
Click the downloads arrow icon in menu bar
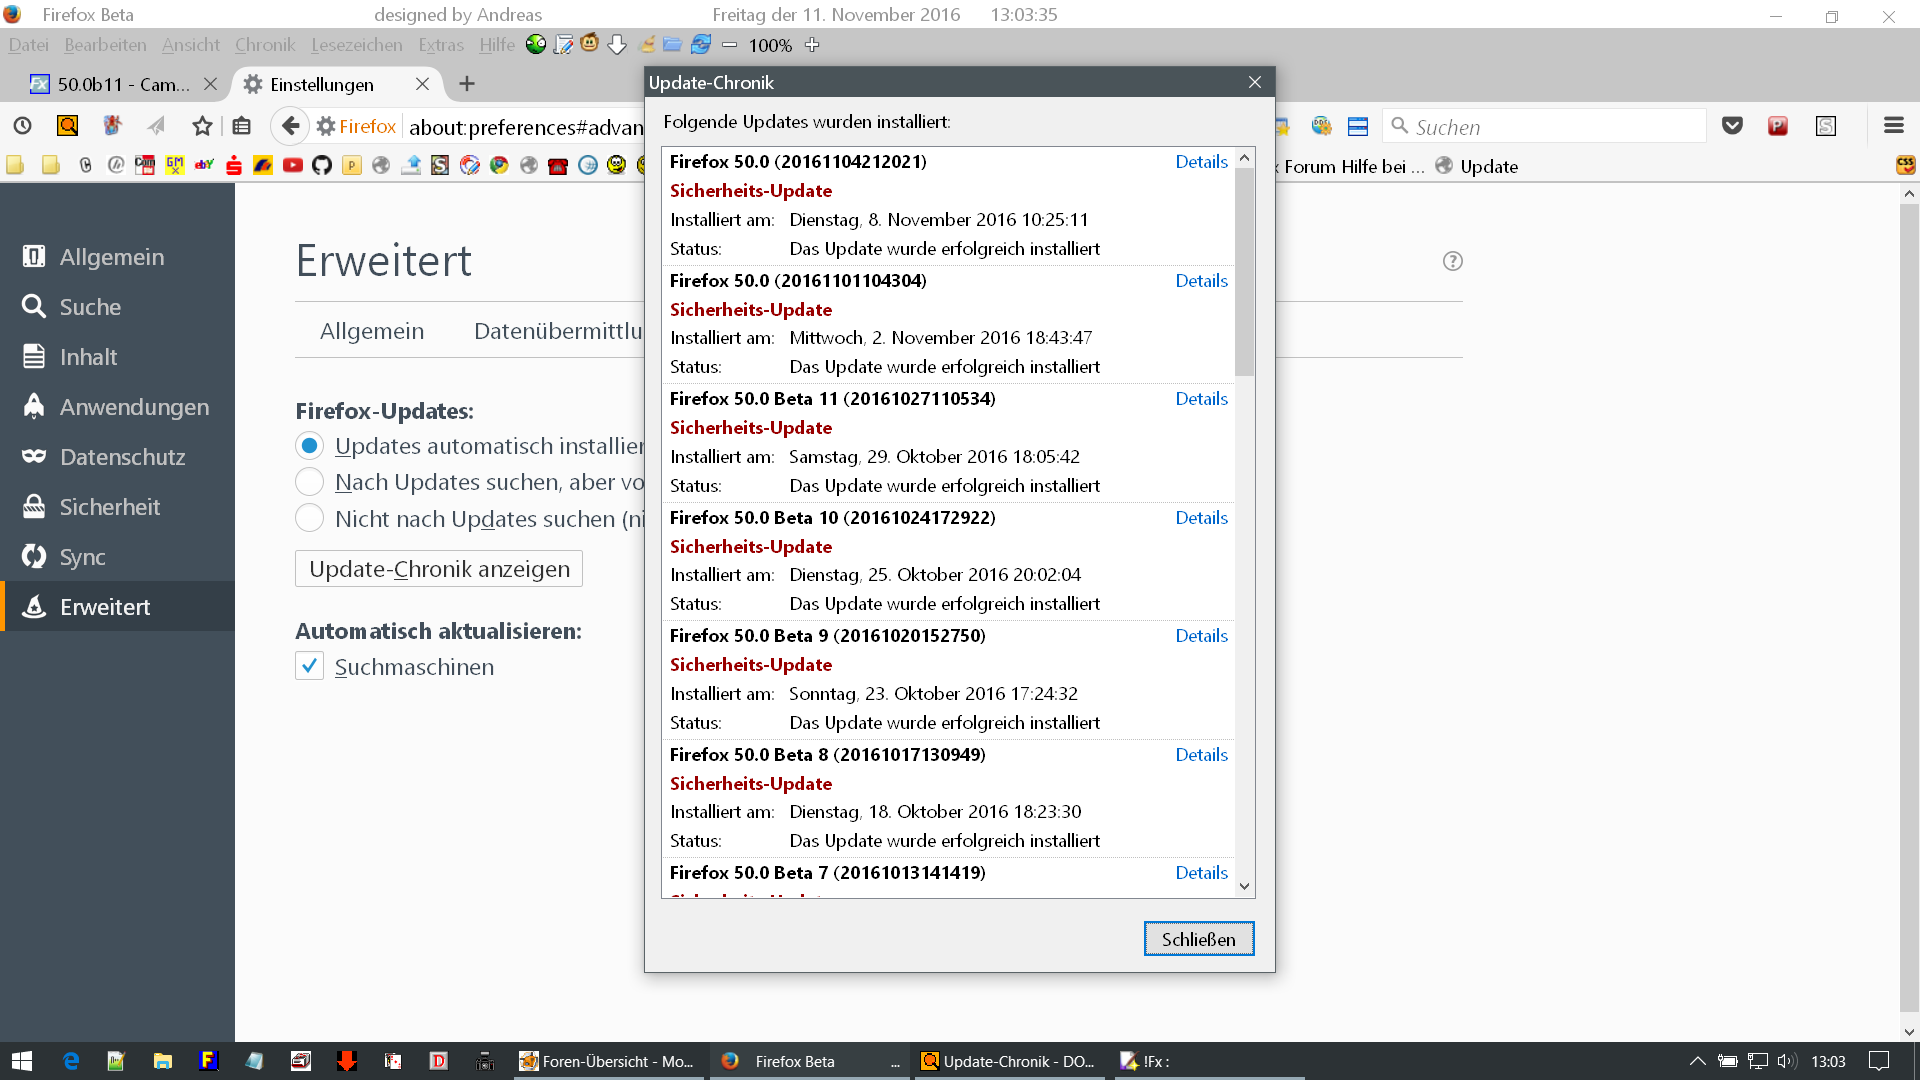(617, 45)
